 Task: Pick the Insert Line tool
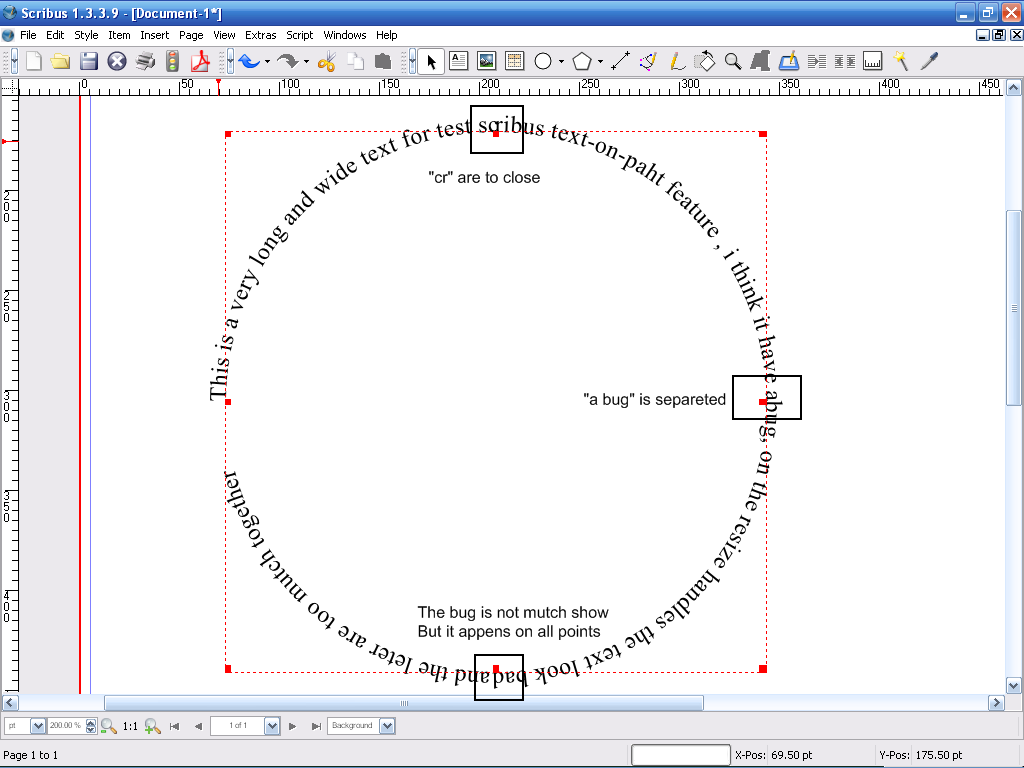tap(620, 61)
